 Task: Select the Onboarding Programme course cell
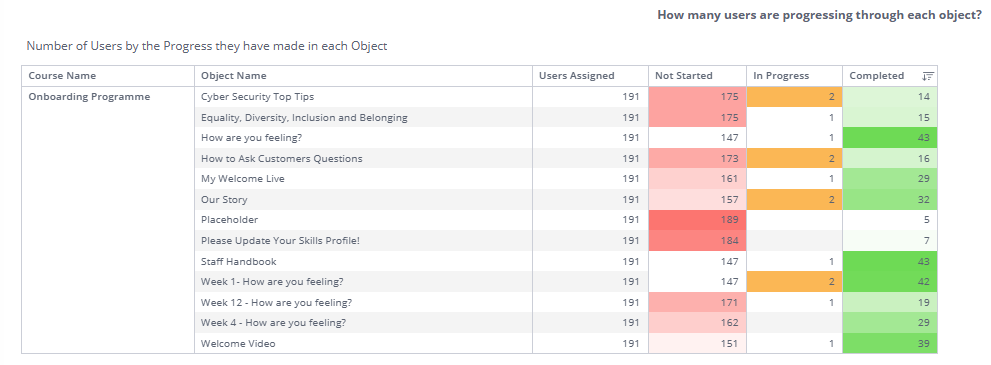pyautogui.click(x=90, y=97)
